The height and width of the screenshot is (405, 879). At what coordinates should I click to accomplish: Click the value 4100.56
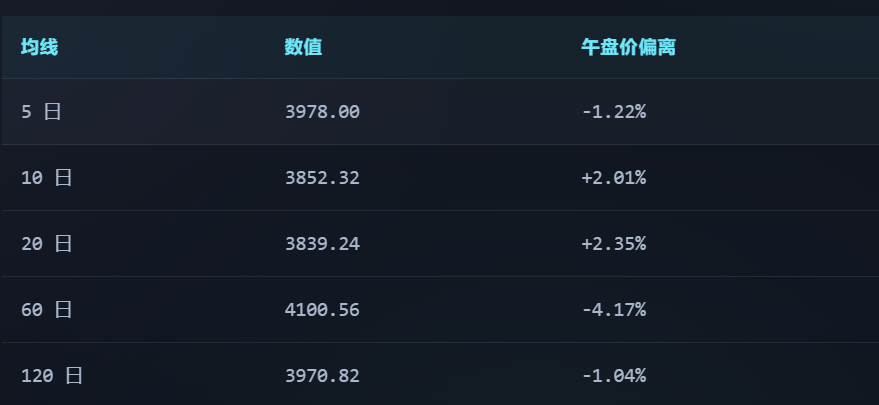[x=322, y=310]
